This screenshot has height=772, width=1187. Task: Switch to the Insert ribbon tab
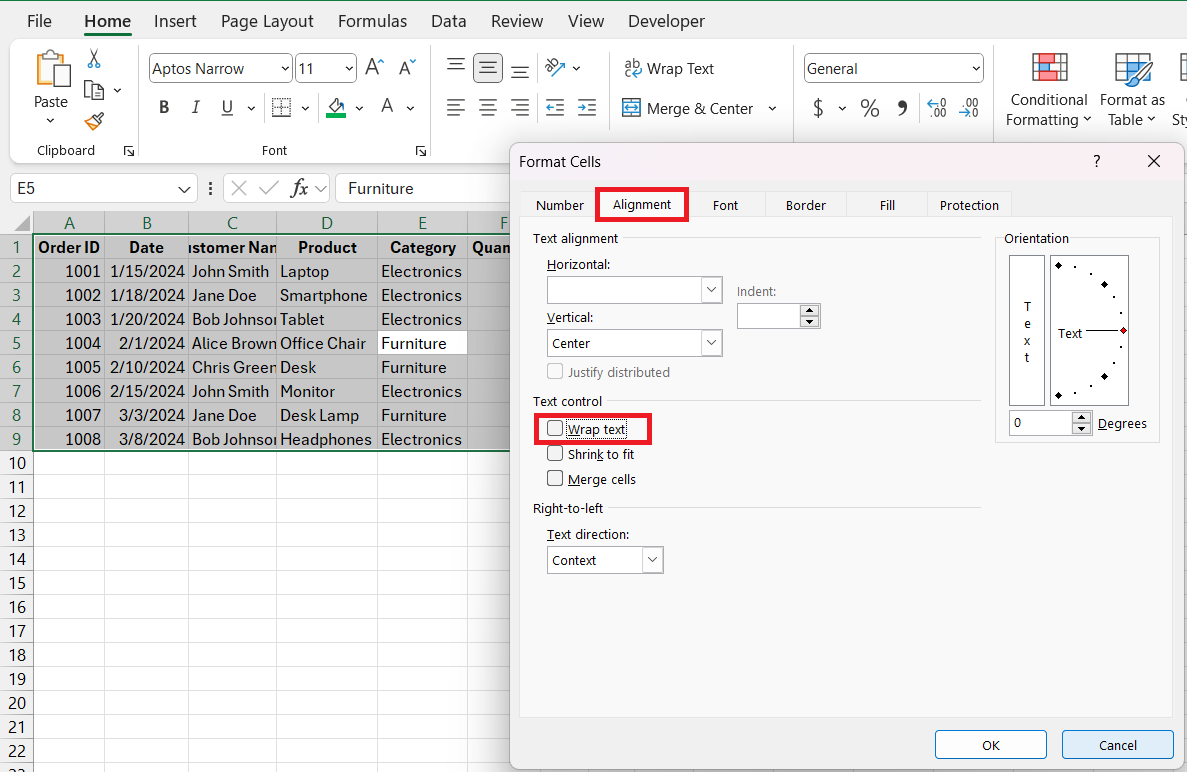(x=175, y=21)
